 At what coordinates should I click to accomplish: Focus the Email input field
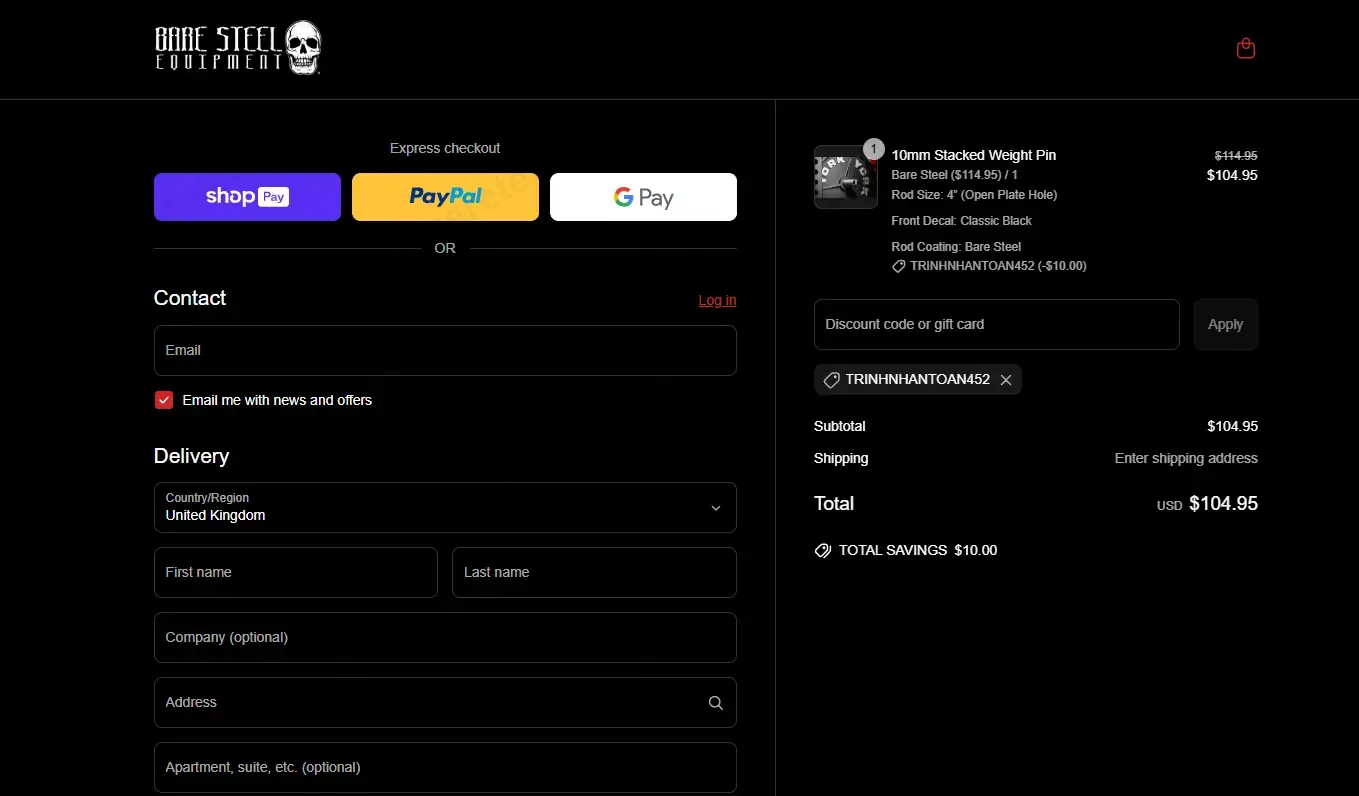(x=445, y=350)
